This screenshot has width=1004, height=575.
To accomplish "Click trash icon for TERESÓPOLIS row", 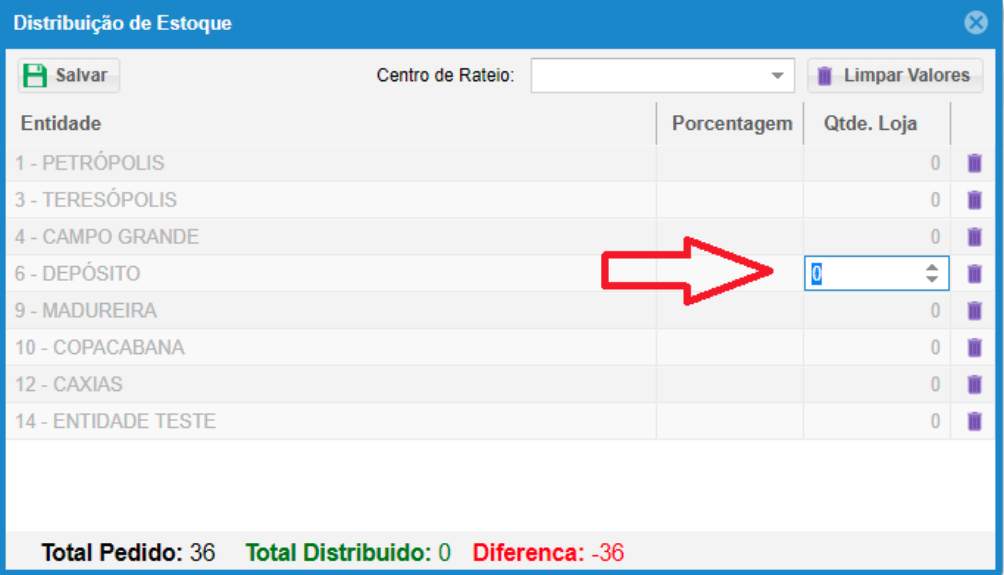I will [x=974, y=200].
